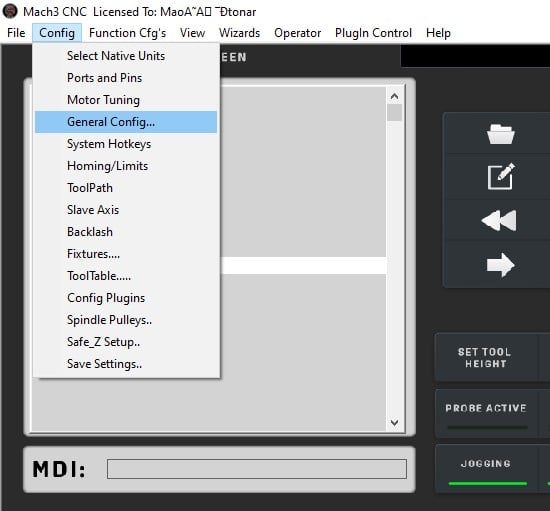The height and width of the screenshot is (511, 550).
Task: Close the open Config menu
Action: coord(57,33)
